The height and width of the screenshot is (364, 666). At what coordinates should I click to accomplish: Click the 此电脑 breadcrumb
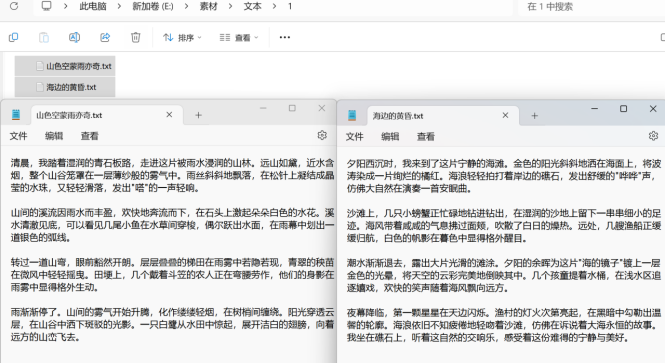click(93, 6)
